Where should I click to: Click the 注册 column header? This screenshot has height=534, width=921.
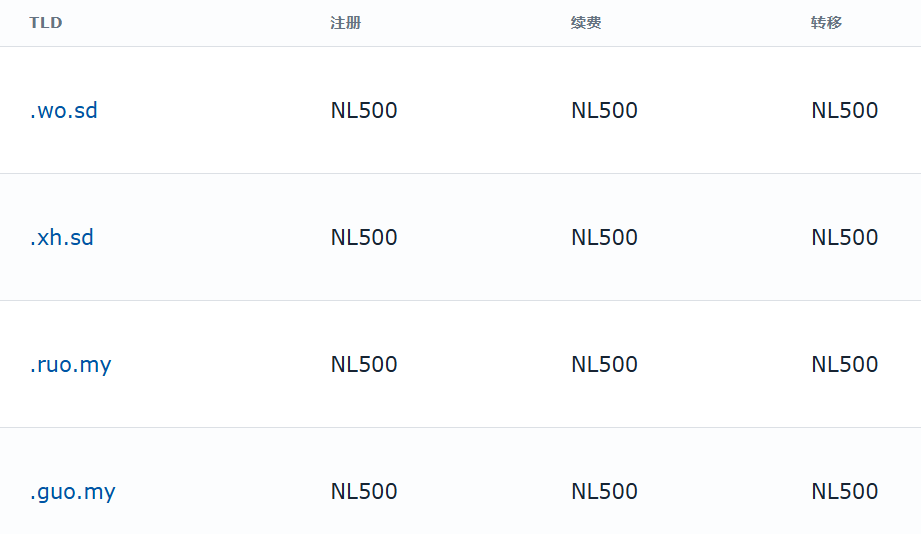pyautogui.click(x=345, y=23)
